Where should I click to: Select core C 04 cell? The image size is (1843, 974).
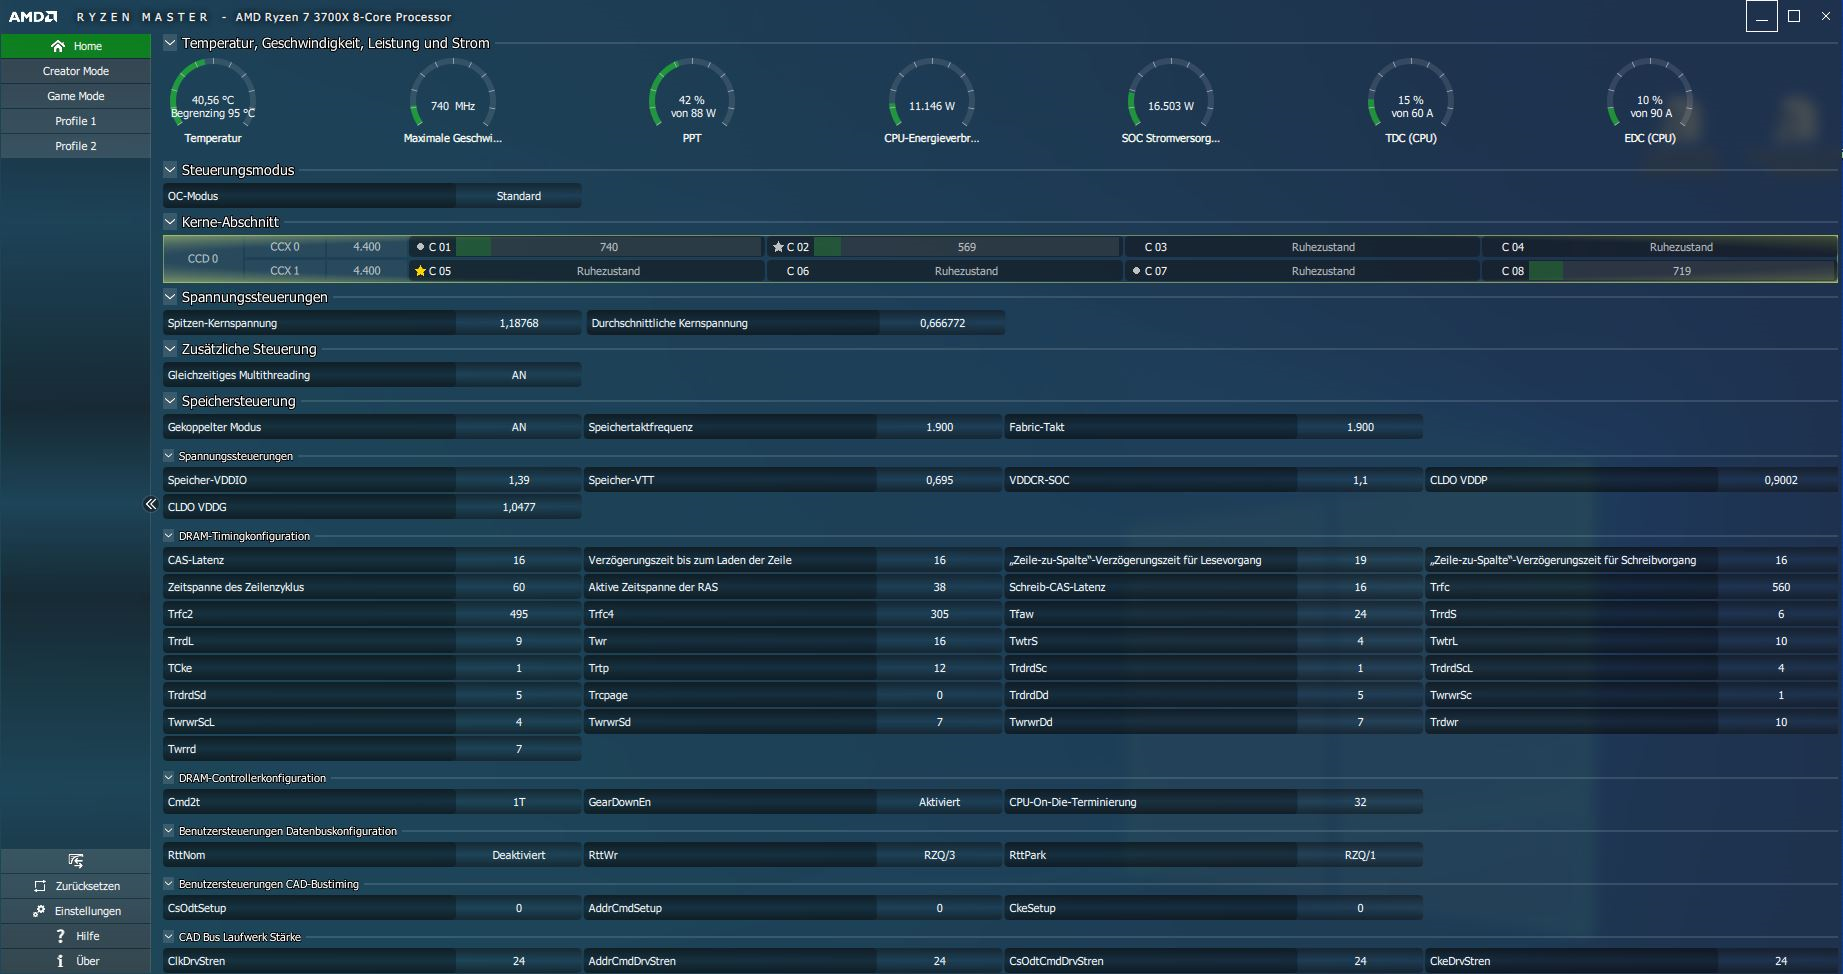1659,247
